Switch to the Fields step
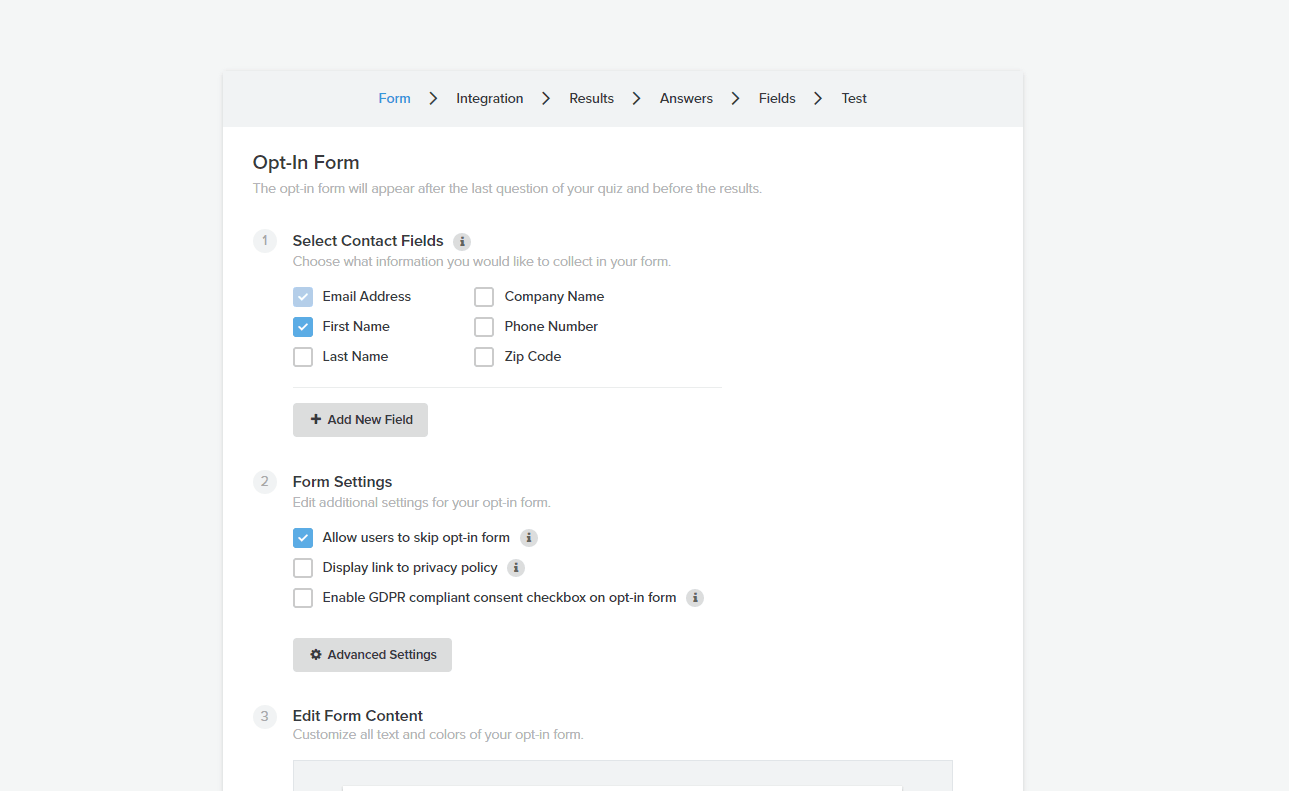 (777, 98)
